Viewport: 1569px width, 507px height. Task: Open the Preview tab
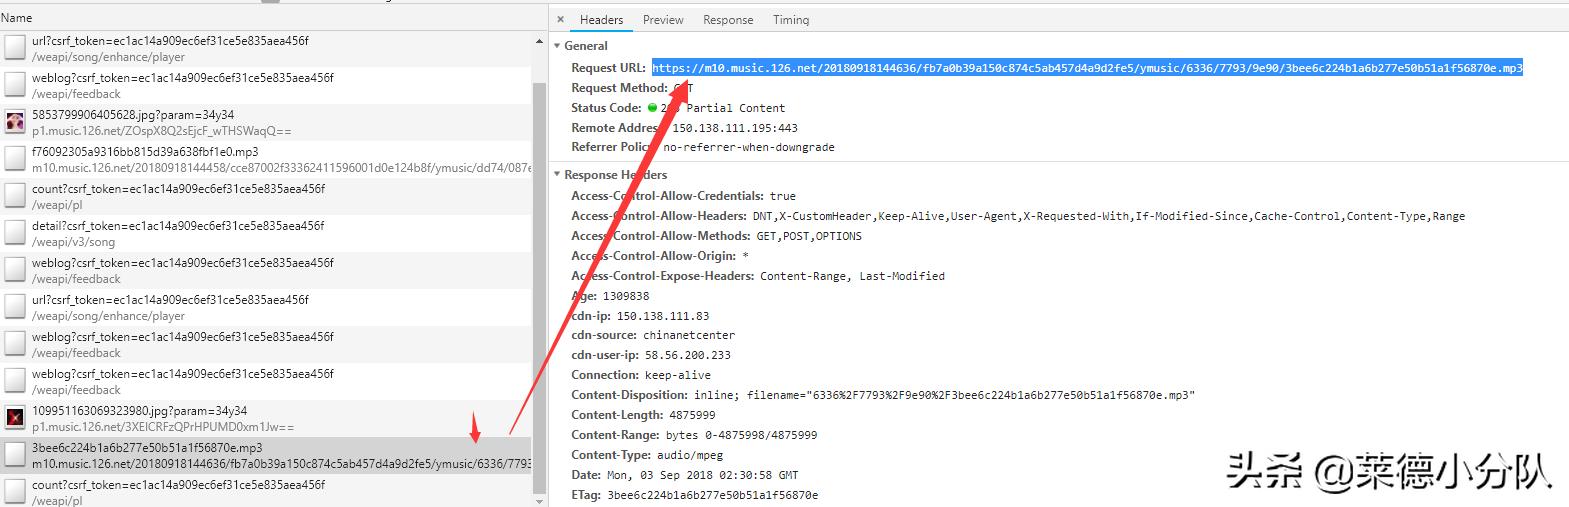(x=663, y=20)
